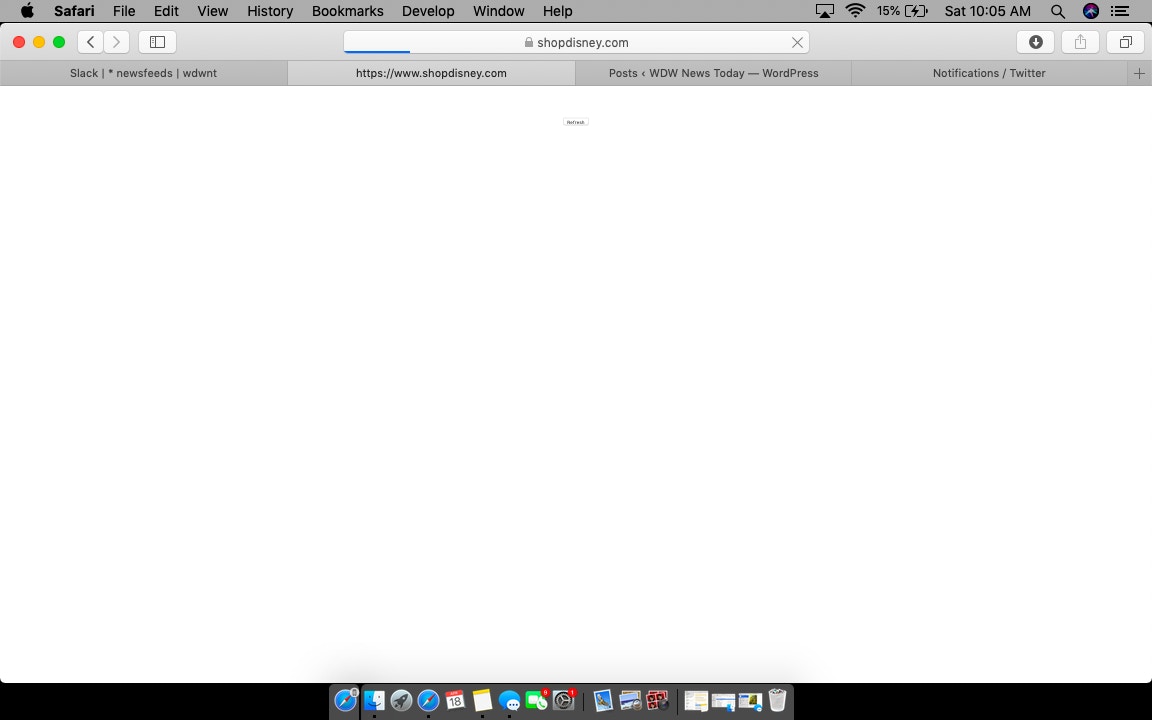Open the File menu

(x=123, y=11)
